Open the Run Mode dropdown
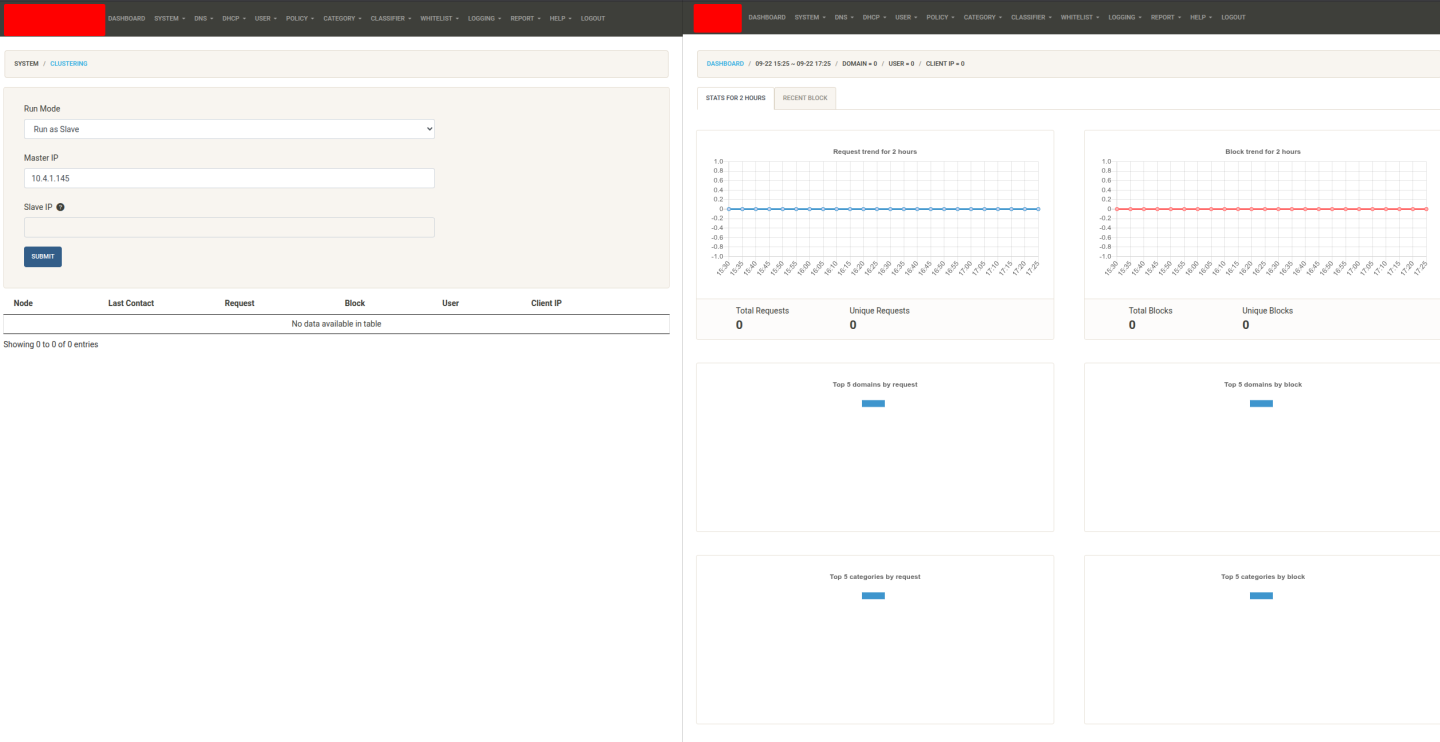 click(x=229, y=129)
